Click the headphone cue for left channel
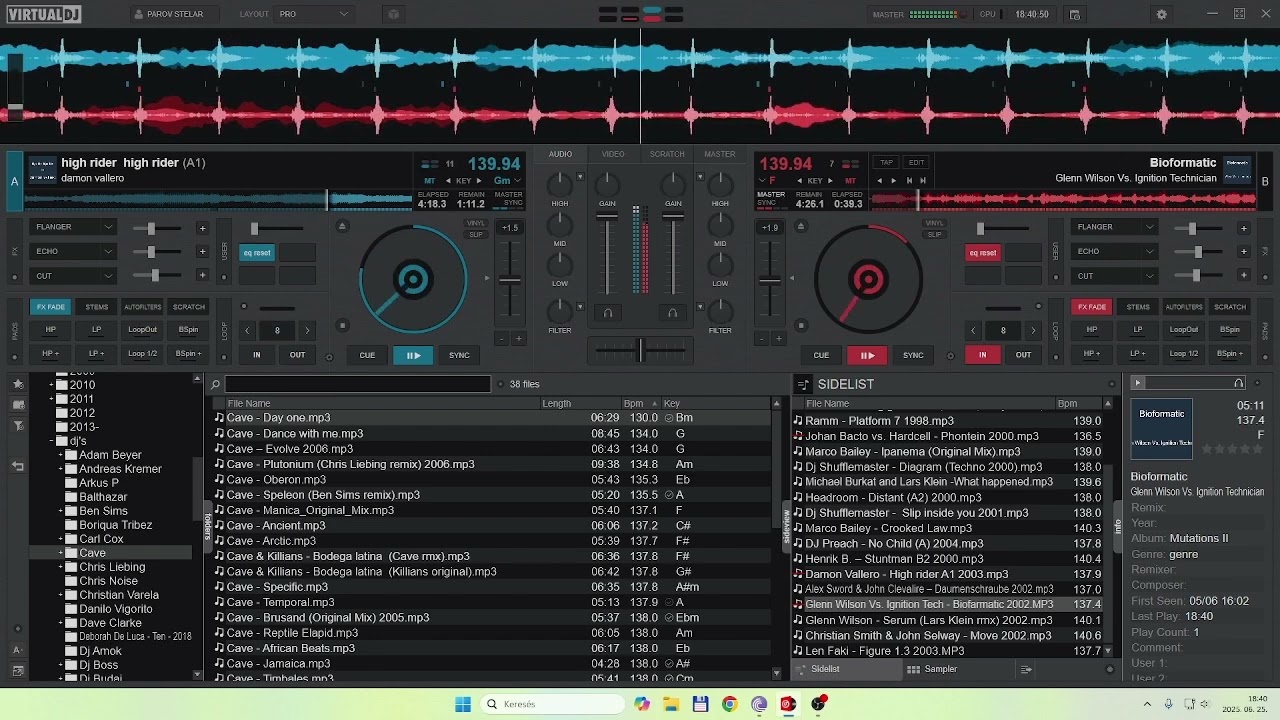1280x720 pixels. pyautogui.click(x=607, y=313)
